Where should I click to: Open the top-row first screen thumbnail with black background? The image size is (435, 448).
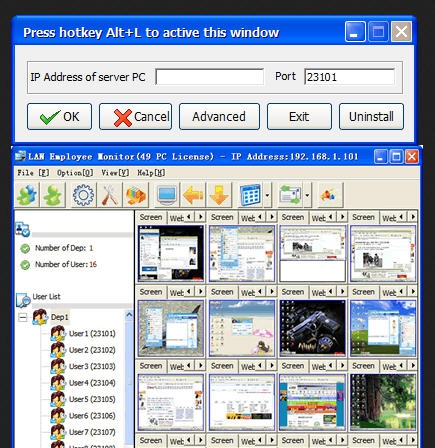171,254
